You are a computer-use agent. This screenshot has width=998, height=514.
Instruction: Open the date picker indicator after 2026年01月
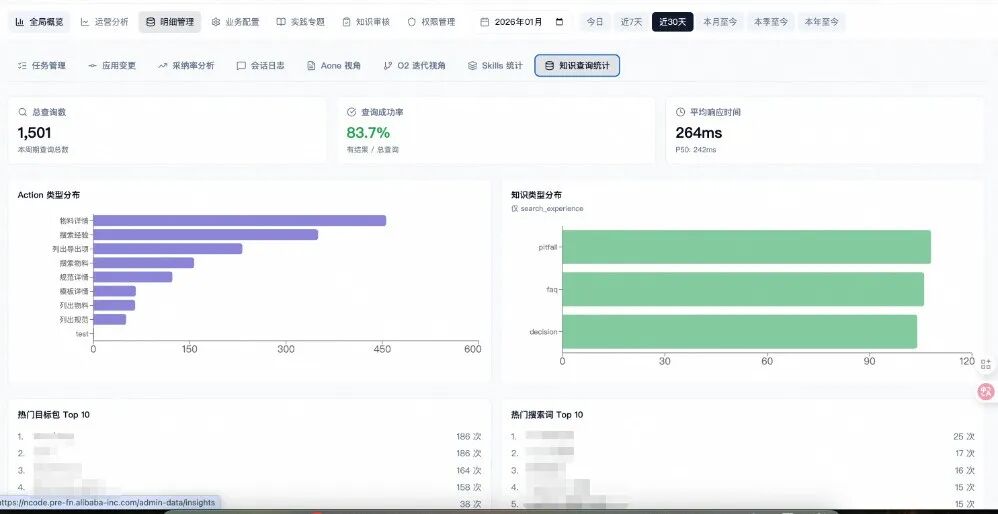tap(559, 22)
